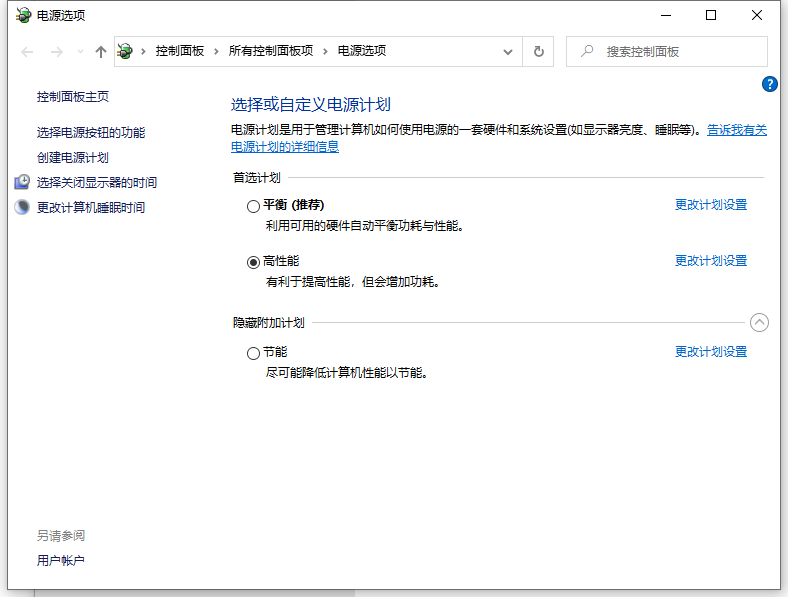Open 更改计划设置 for 高性能 plan
This screenshot has width=788, height=597.
pos(710,261)
